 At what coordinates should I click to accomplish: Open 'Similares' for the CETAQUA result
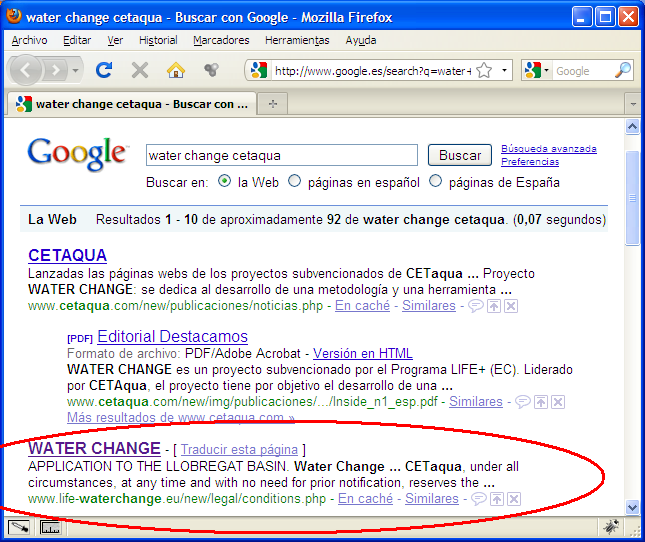[x=429, y=306]
